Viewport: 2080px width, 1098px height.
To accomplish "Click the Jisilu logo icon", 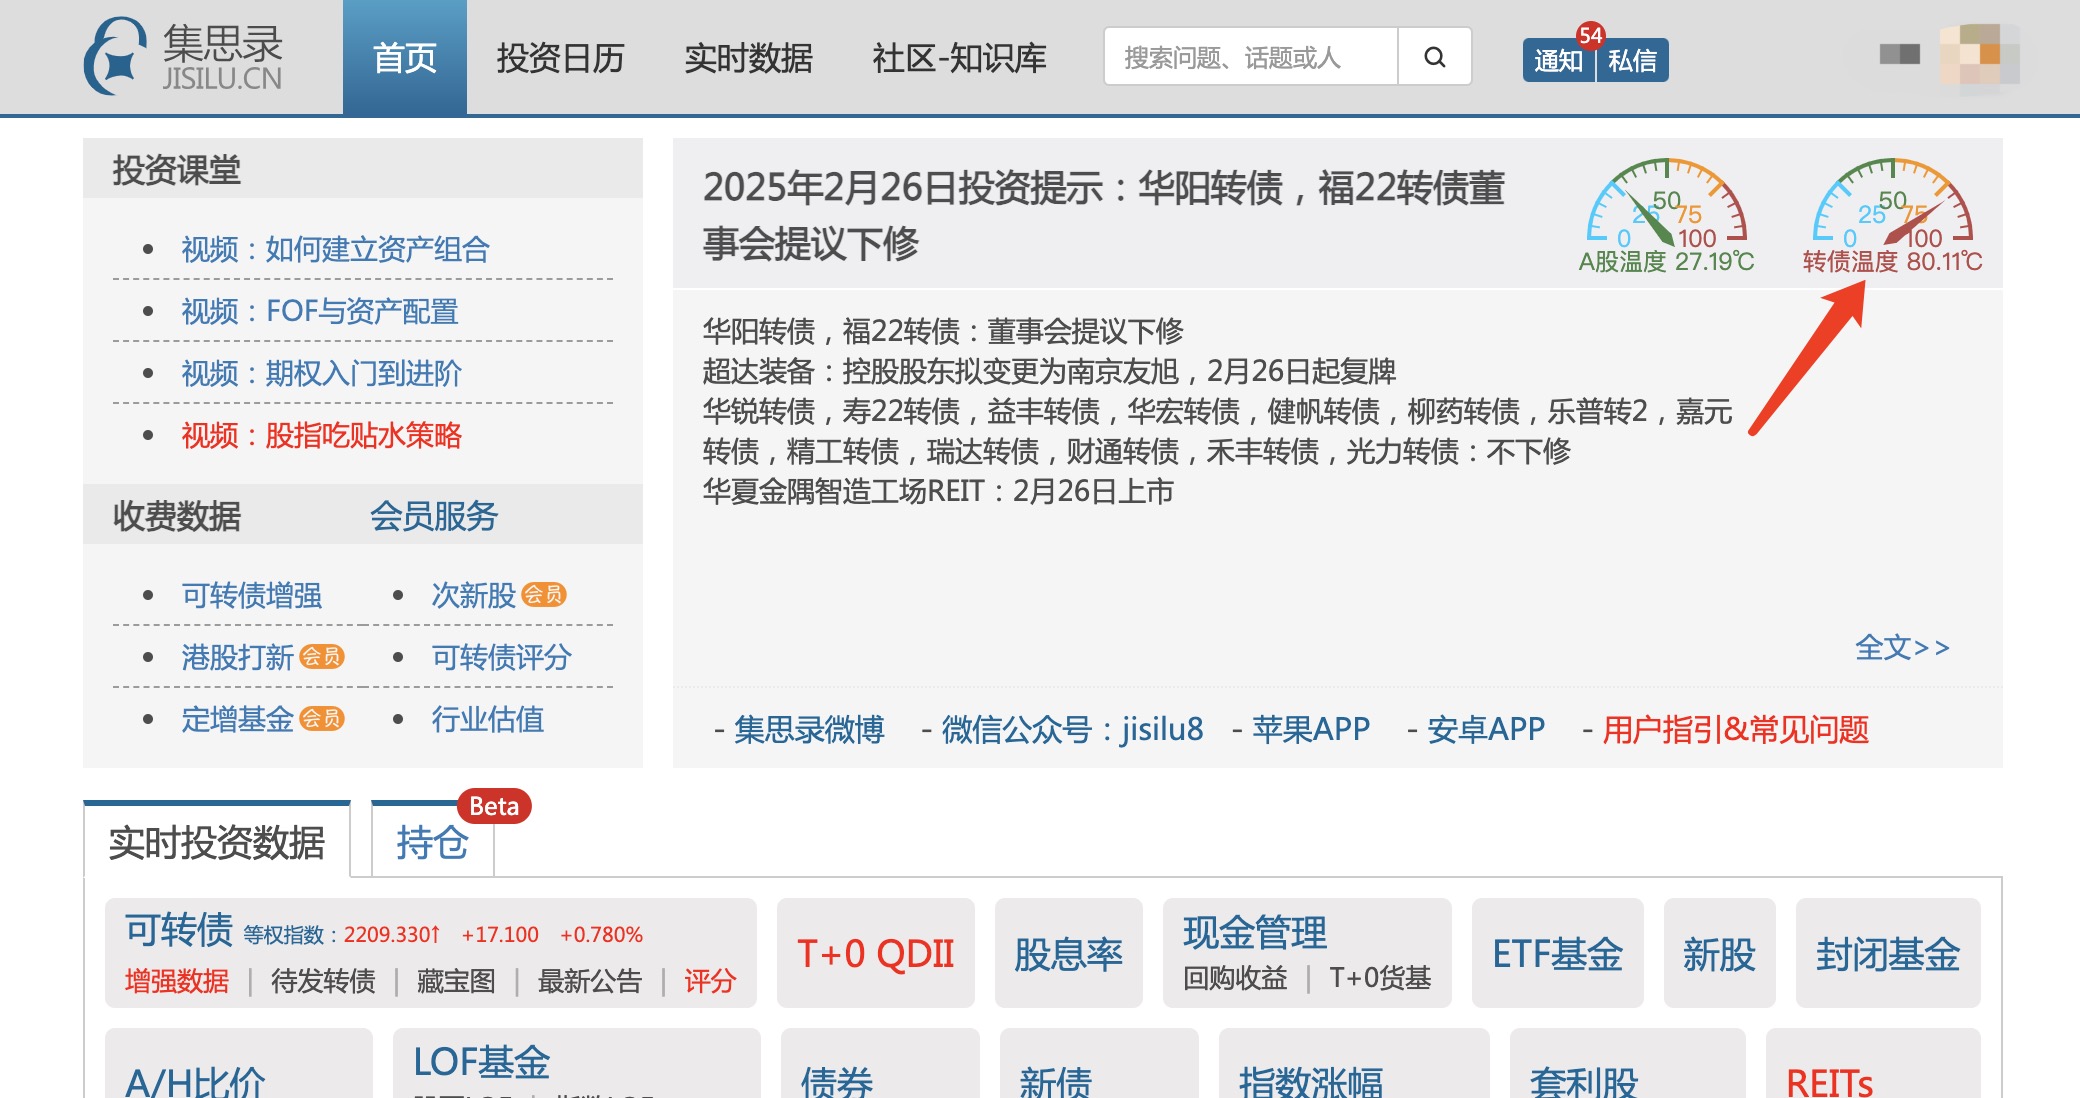I will (x=116, y=57).
